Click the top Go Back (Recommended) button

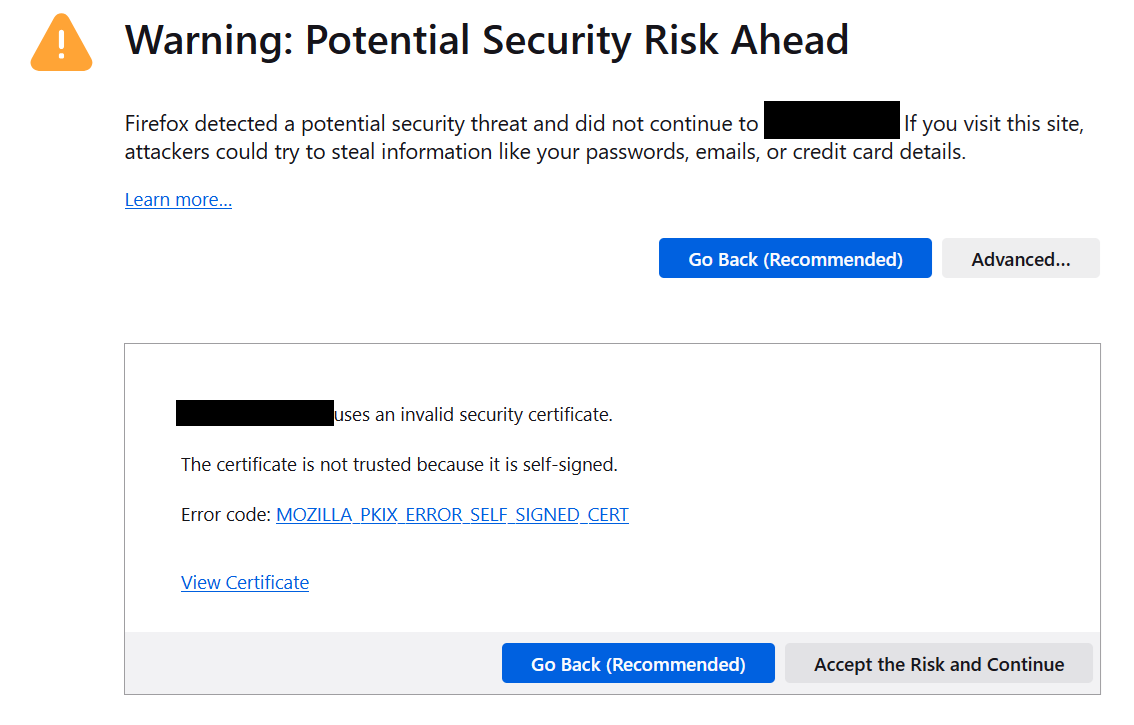[x=795, y=258]
